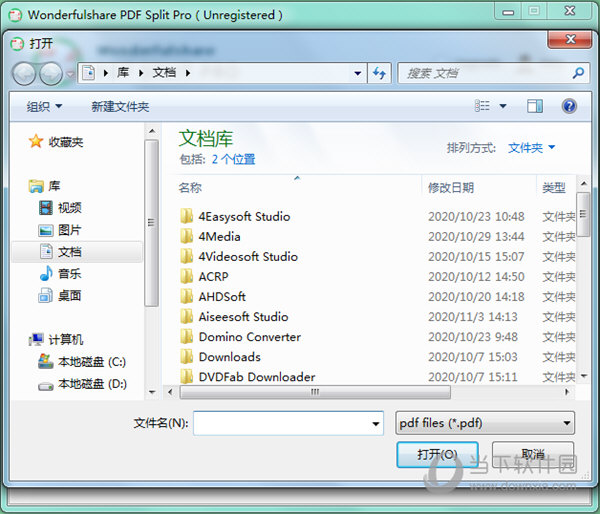Viewport: 600px width, 514px height.
Task: Click the file list scroll-down arrow
Action: 584,376
